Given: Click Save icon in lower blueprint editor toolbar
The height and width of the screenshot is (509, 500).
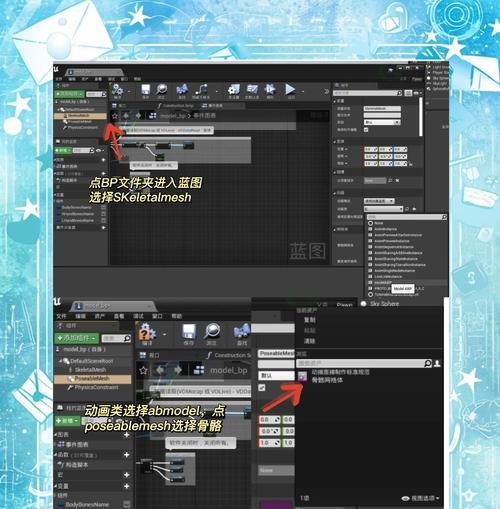Looking at the screenshot, I should pyautogui.click(x=189, y=331).
